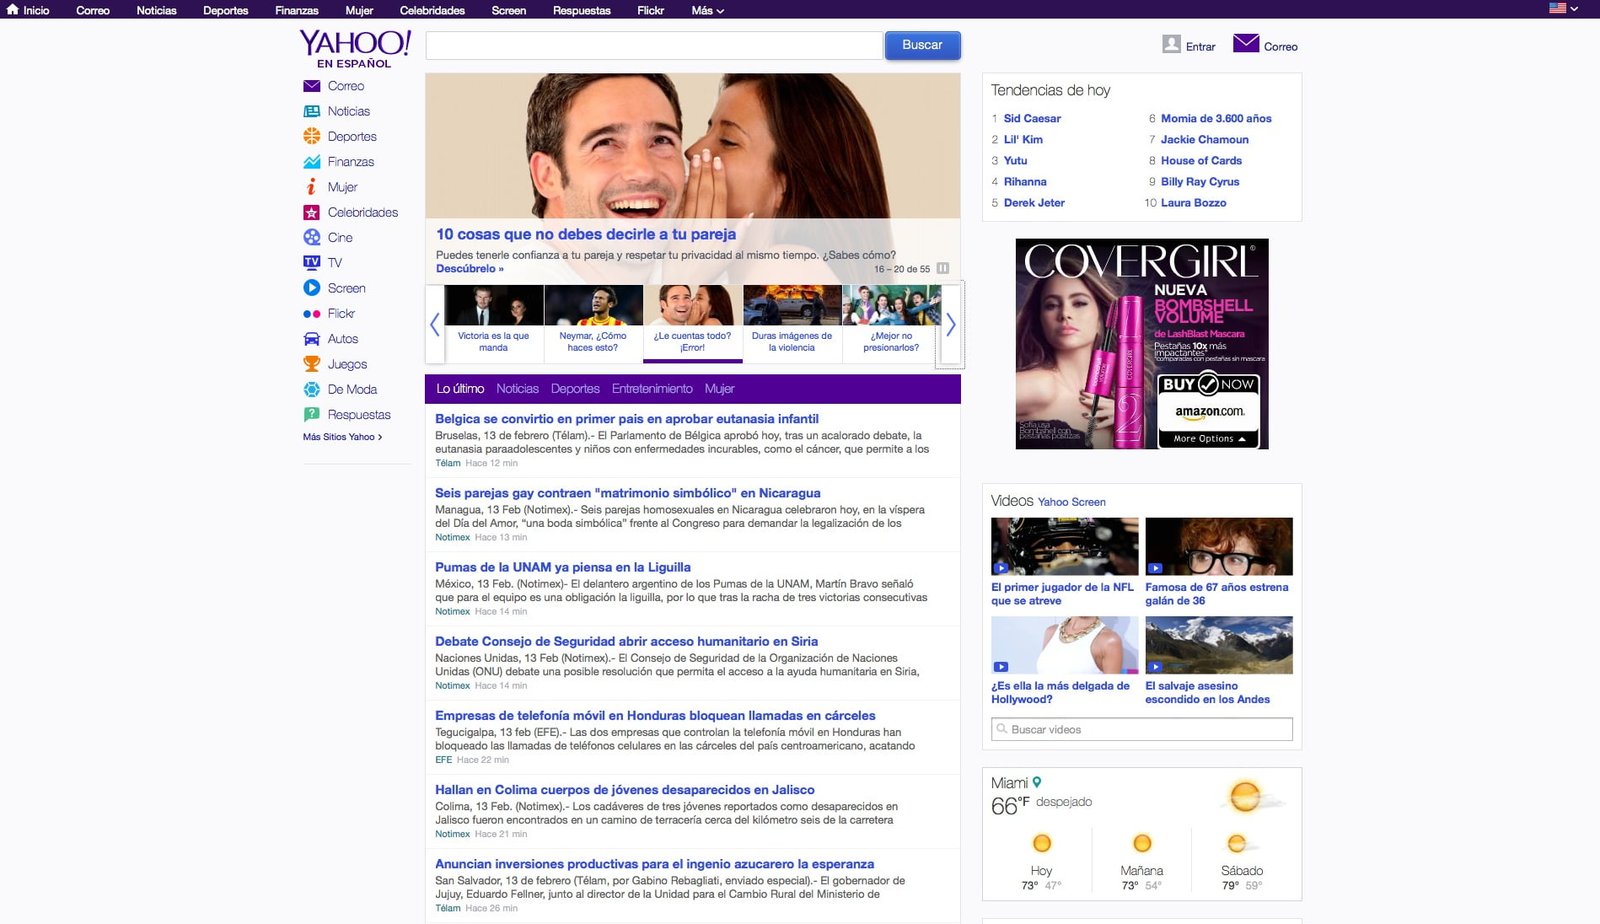Open the Correo envelope icon in sidebar
1600x924 pixels.
(312, 86)
